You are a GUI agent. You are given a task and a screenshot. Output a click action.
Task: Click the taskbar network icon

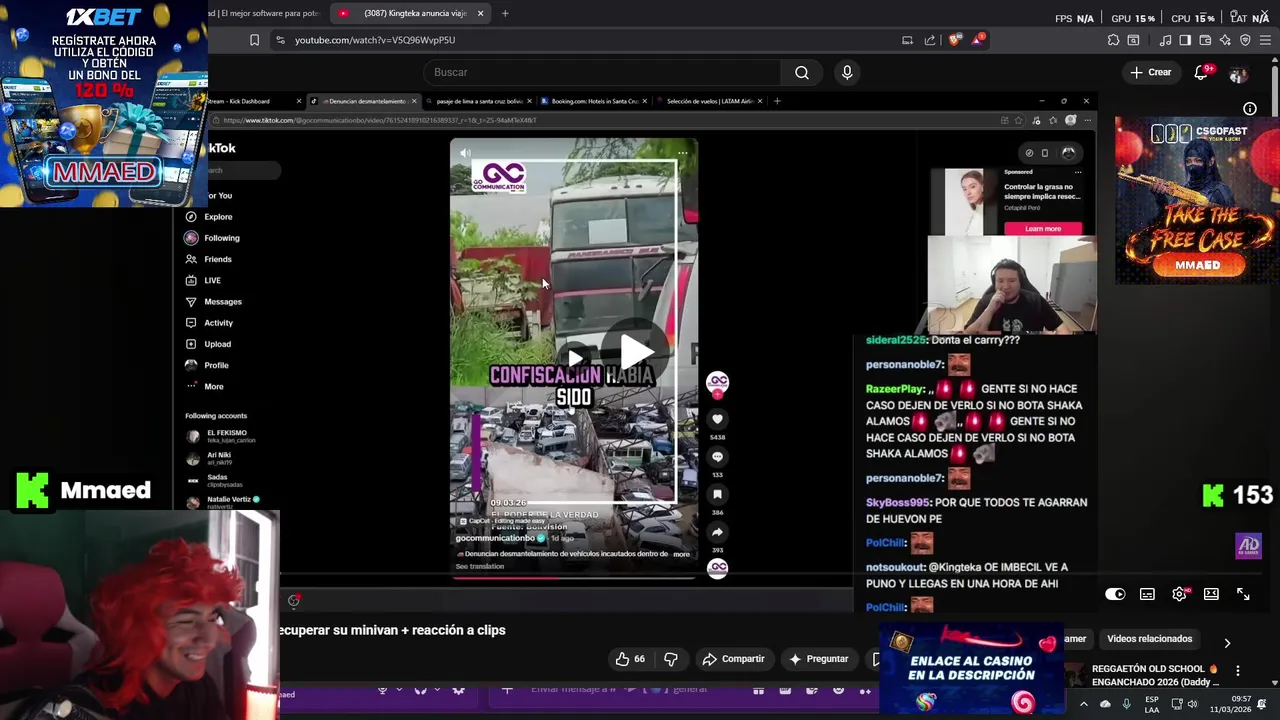[1176, 704]
